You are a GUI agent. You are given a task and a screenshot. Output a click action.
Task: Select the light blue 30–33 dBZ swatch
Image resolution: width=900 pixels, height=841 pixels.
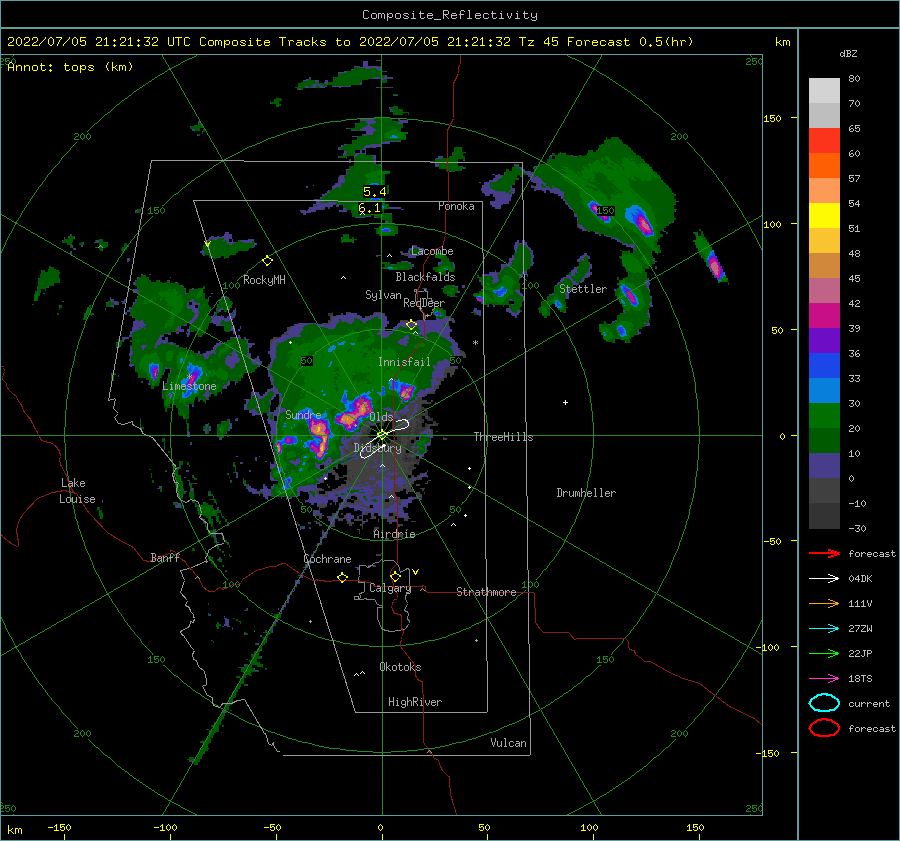click(824, 391)
